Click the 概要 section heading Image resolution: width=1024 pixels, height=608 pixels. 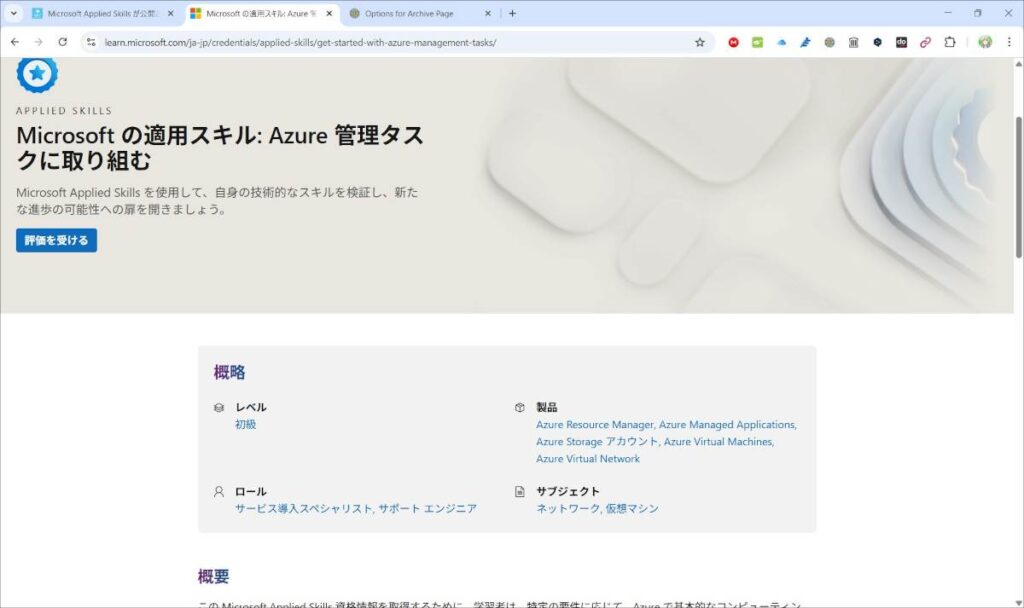click(x=214, y=576)
